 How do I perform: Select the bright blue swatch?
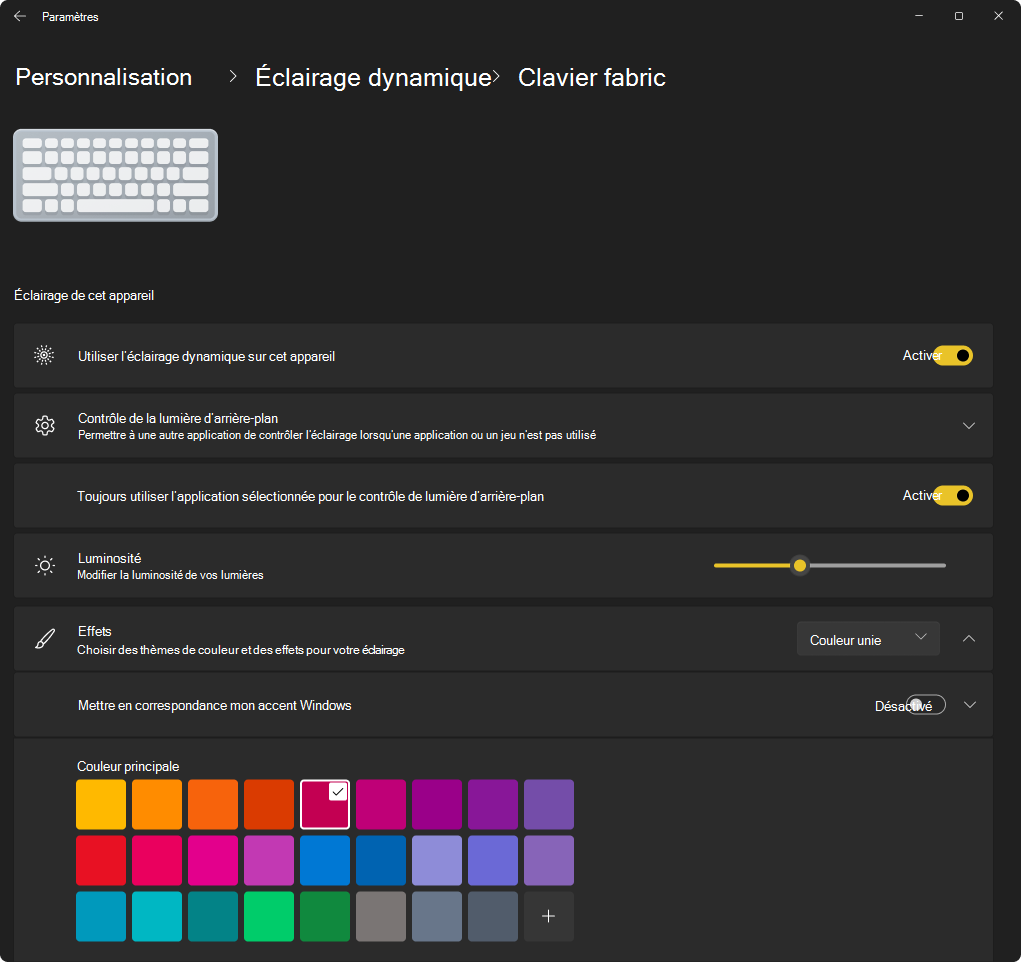pyautogui.click(x=325, y=860)
